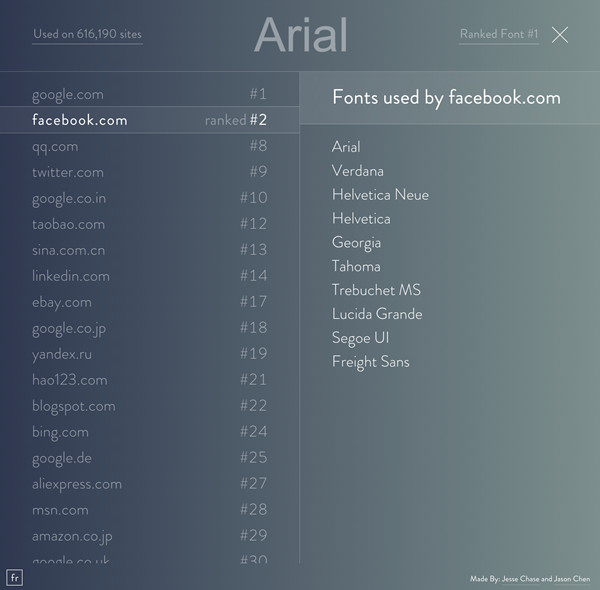Select twitter.com in the site list

[150, 172]
